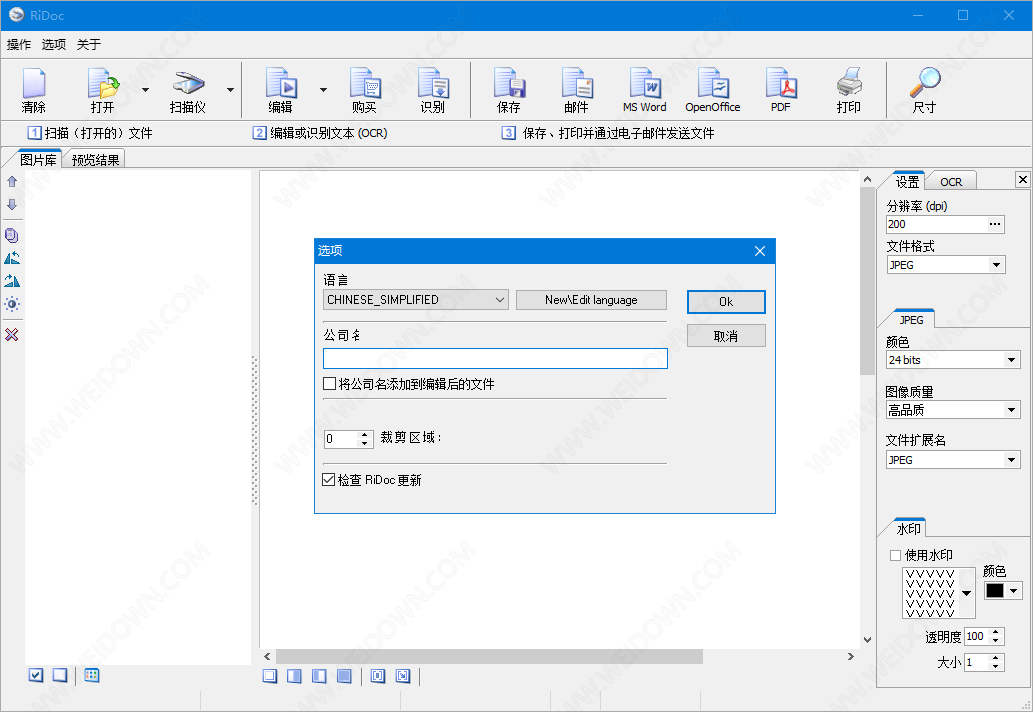Viewport: 1033px width, 712px height.
Task: Close the right settings panel with X
Action: (1022, 179)
